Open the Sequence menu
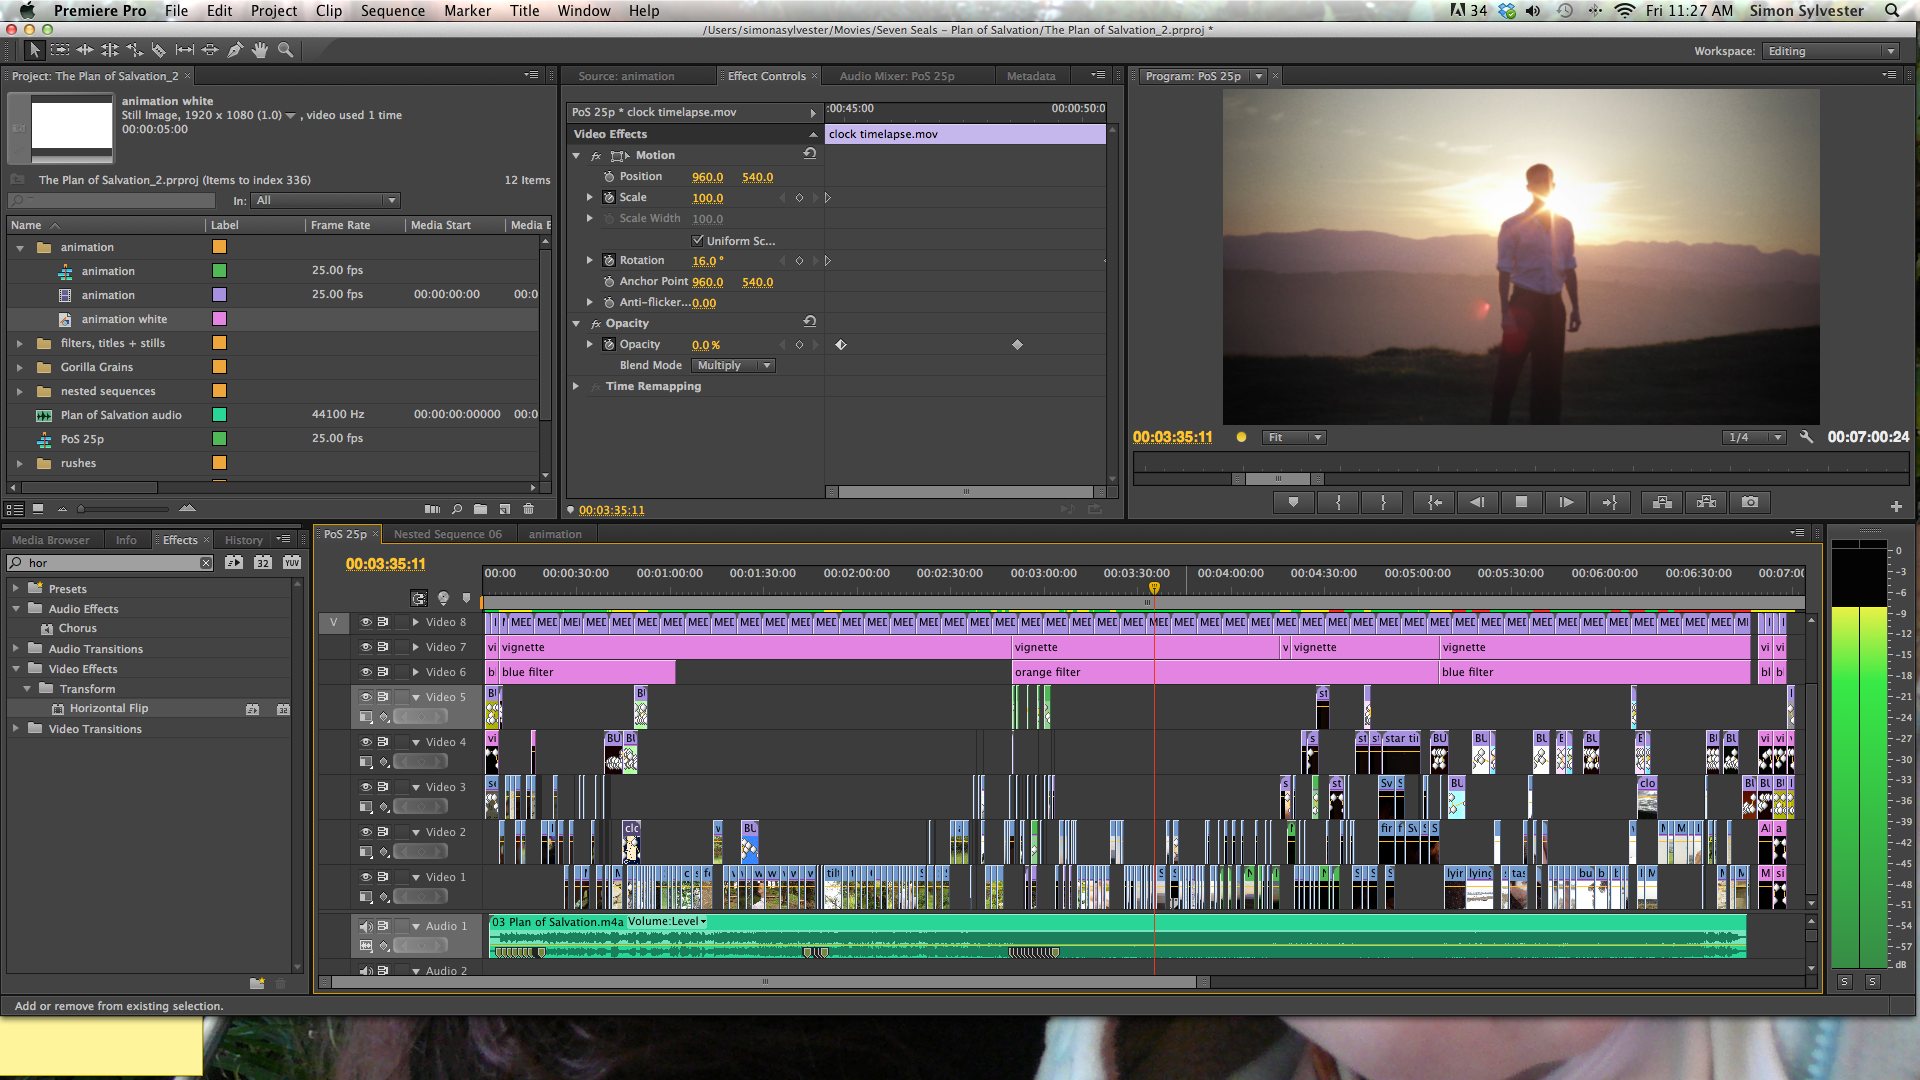 point(392,11)
